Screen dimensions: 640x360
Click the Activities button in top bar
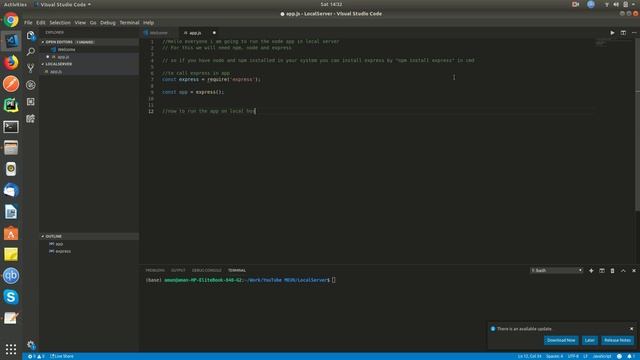click(x=15, y=4)
